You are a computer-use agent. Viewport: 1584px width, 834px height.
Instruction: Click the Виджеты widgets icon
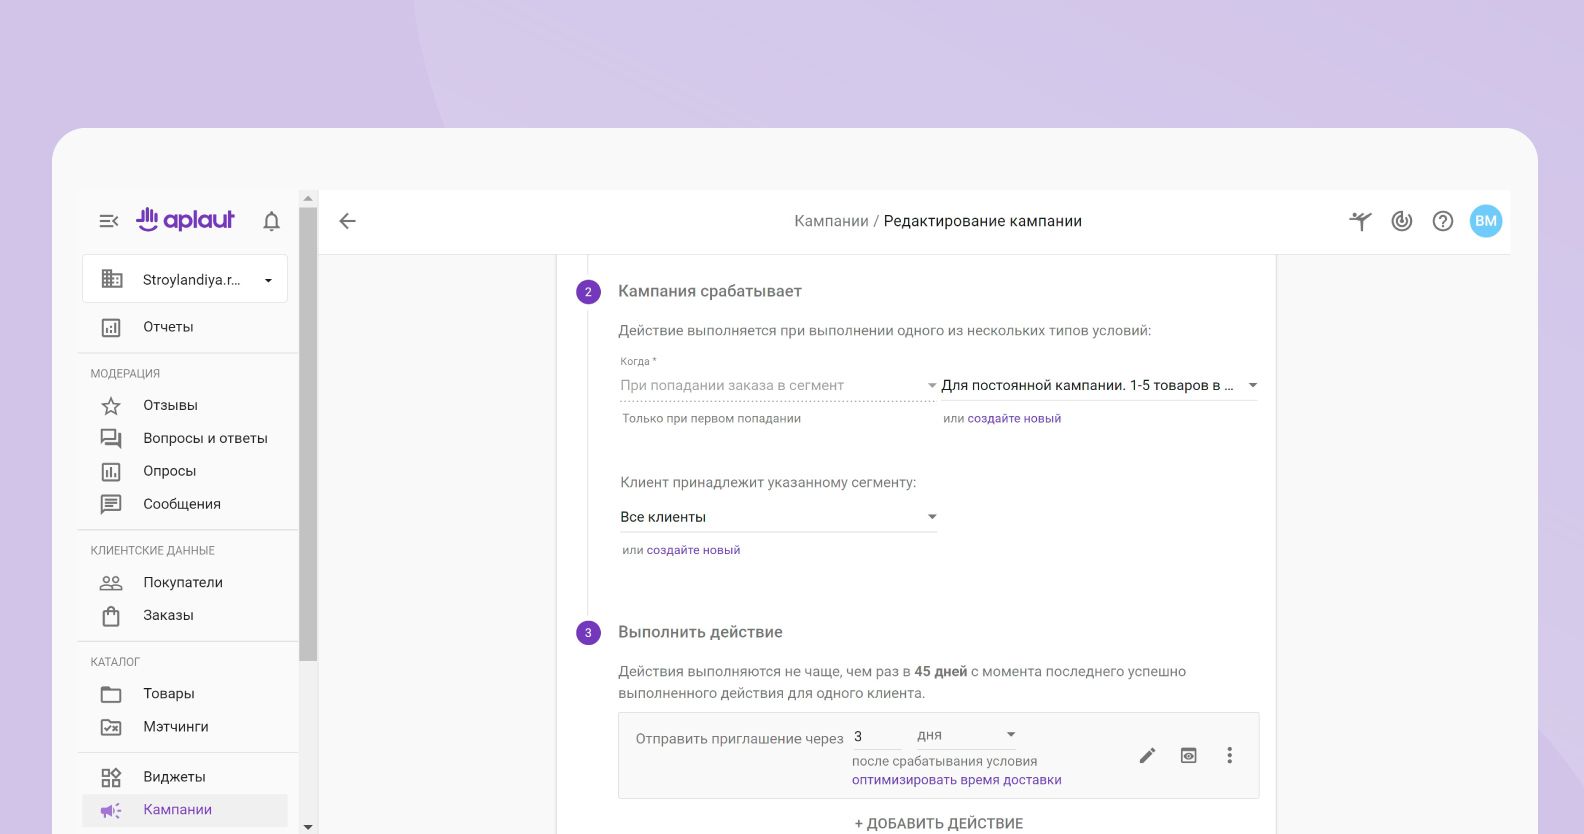pos(111,777)
